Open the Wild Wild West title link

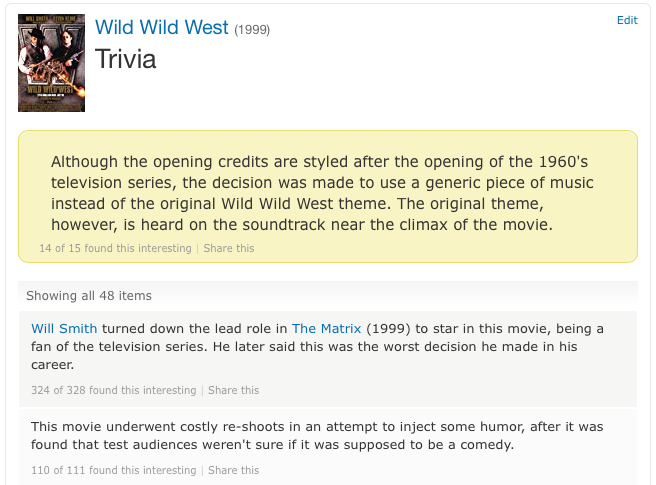tap(161, 28)
